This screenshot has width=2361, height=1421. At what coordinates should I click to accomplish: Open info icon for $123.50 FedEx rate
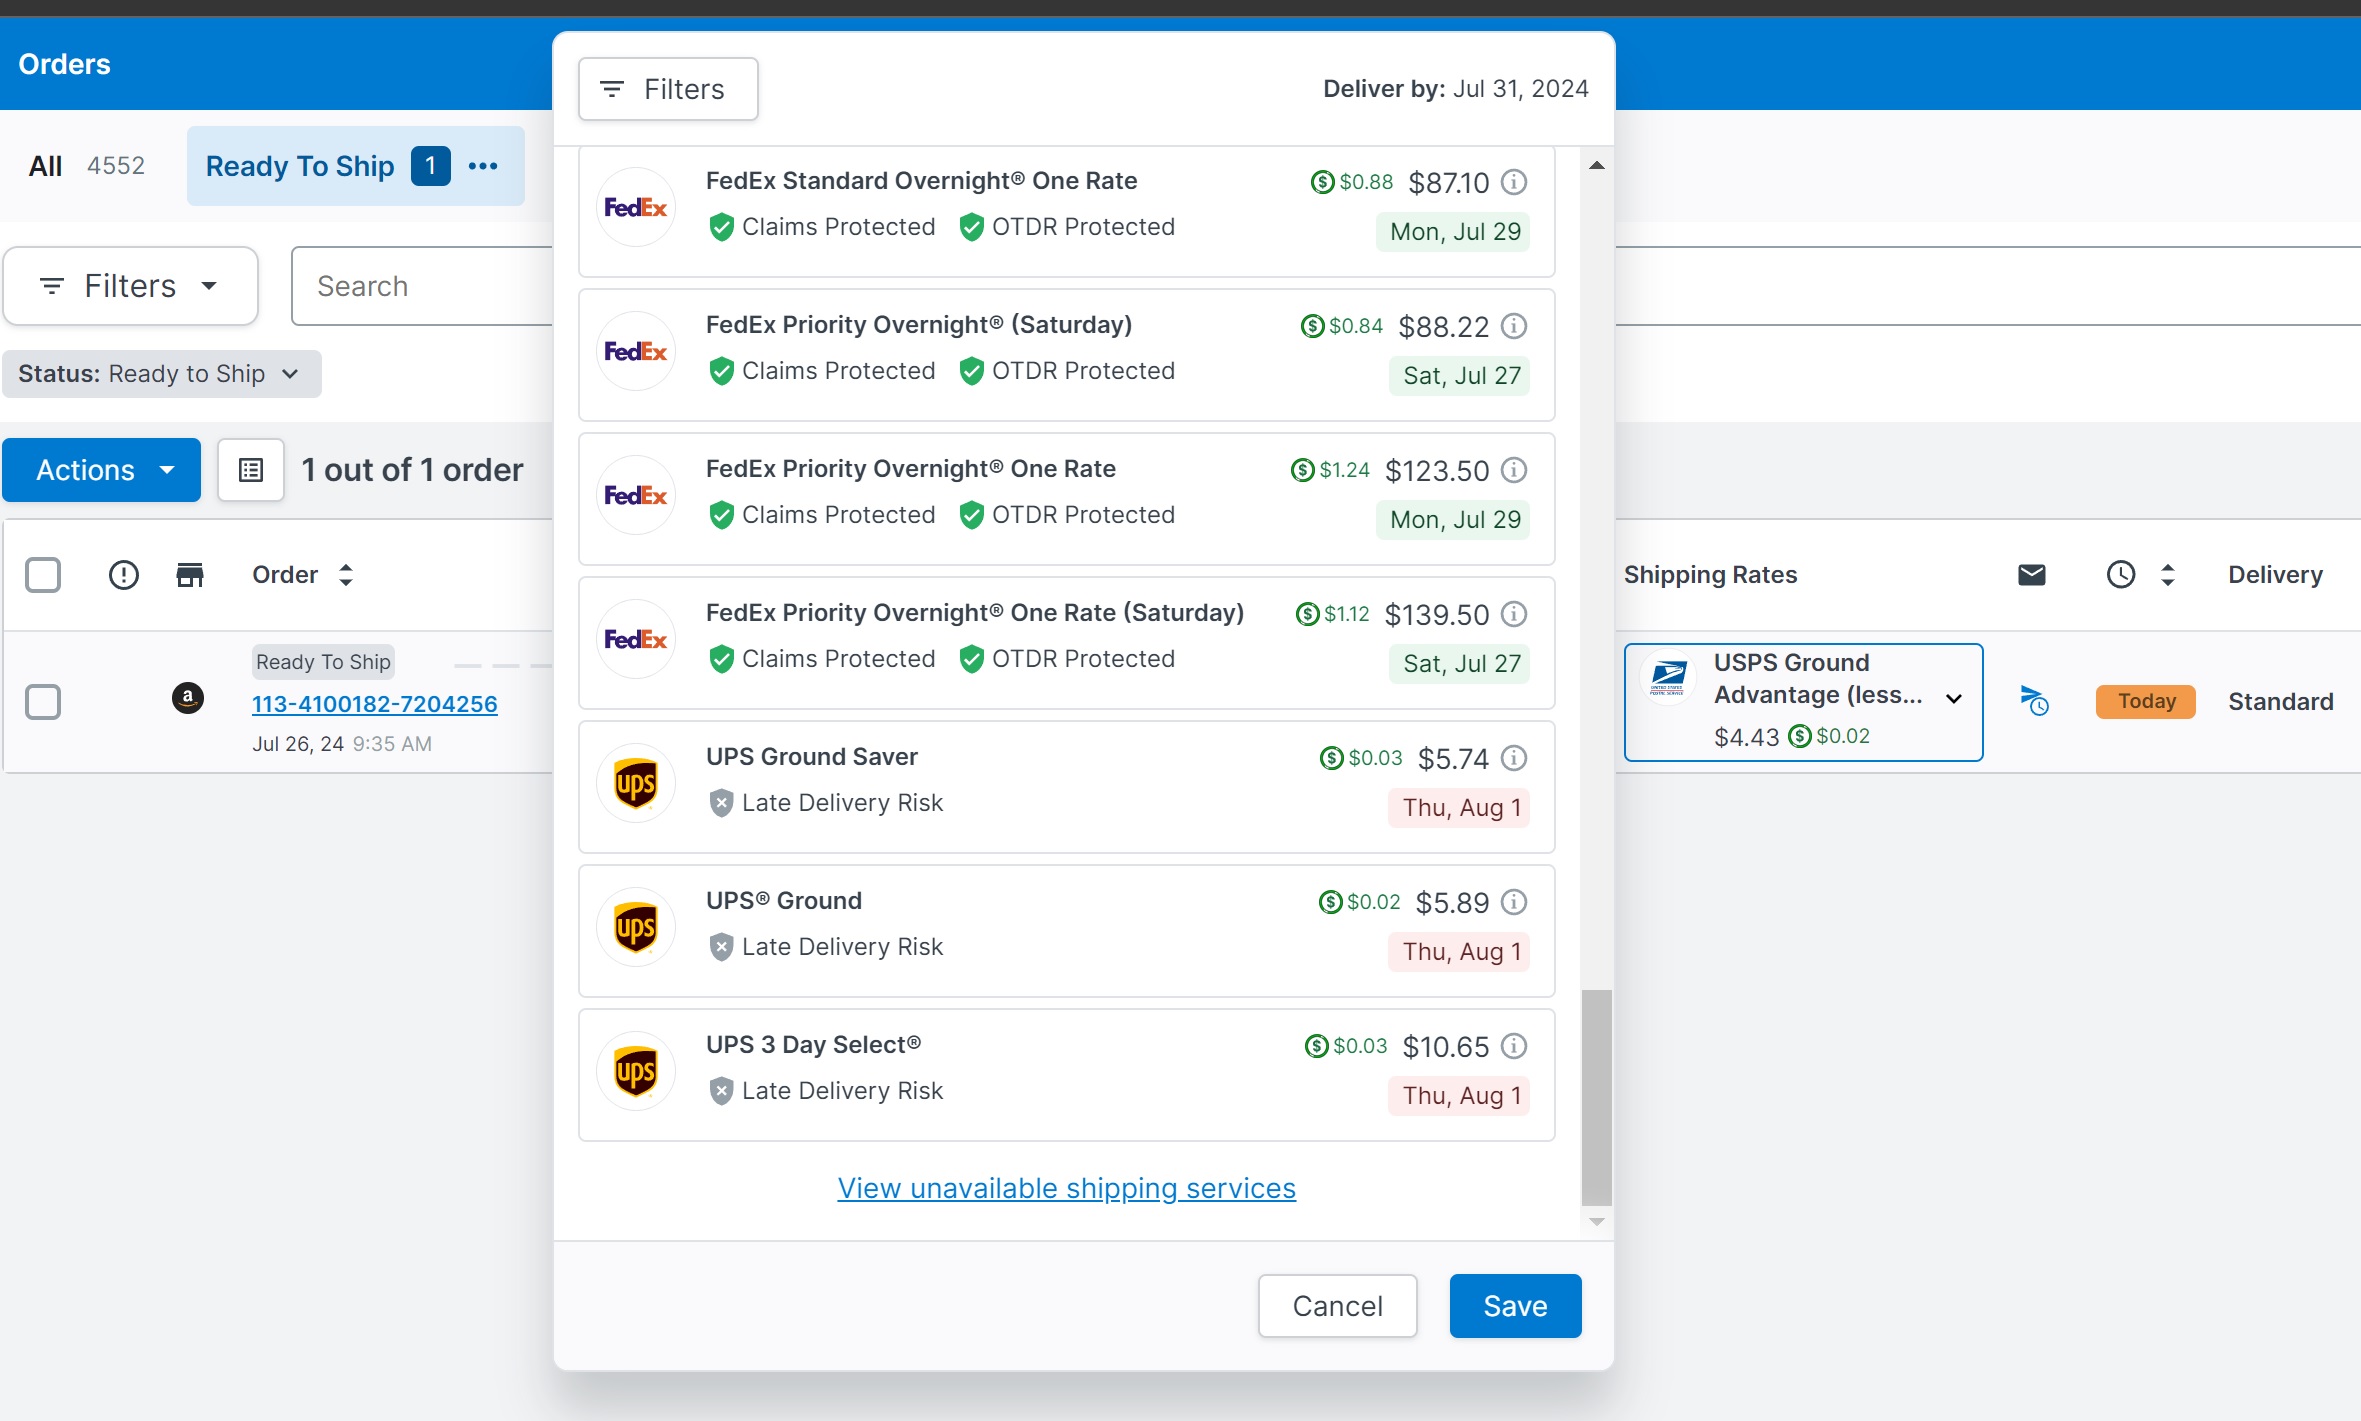[x=1514, y=470]
